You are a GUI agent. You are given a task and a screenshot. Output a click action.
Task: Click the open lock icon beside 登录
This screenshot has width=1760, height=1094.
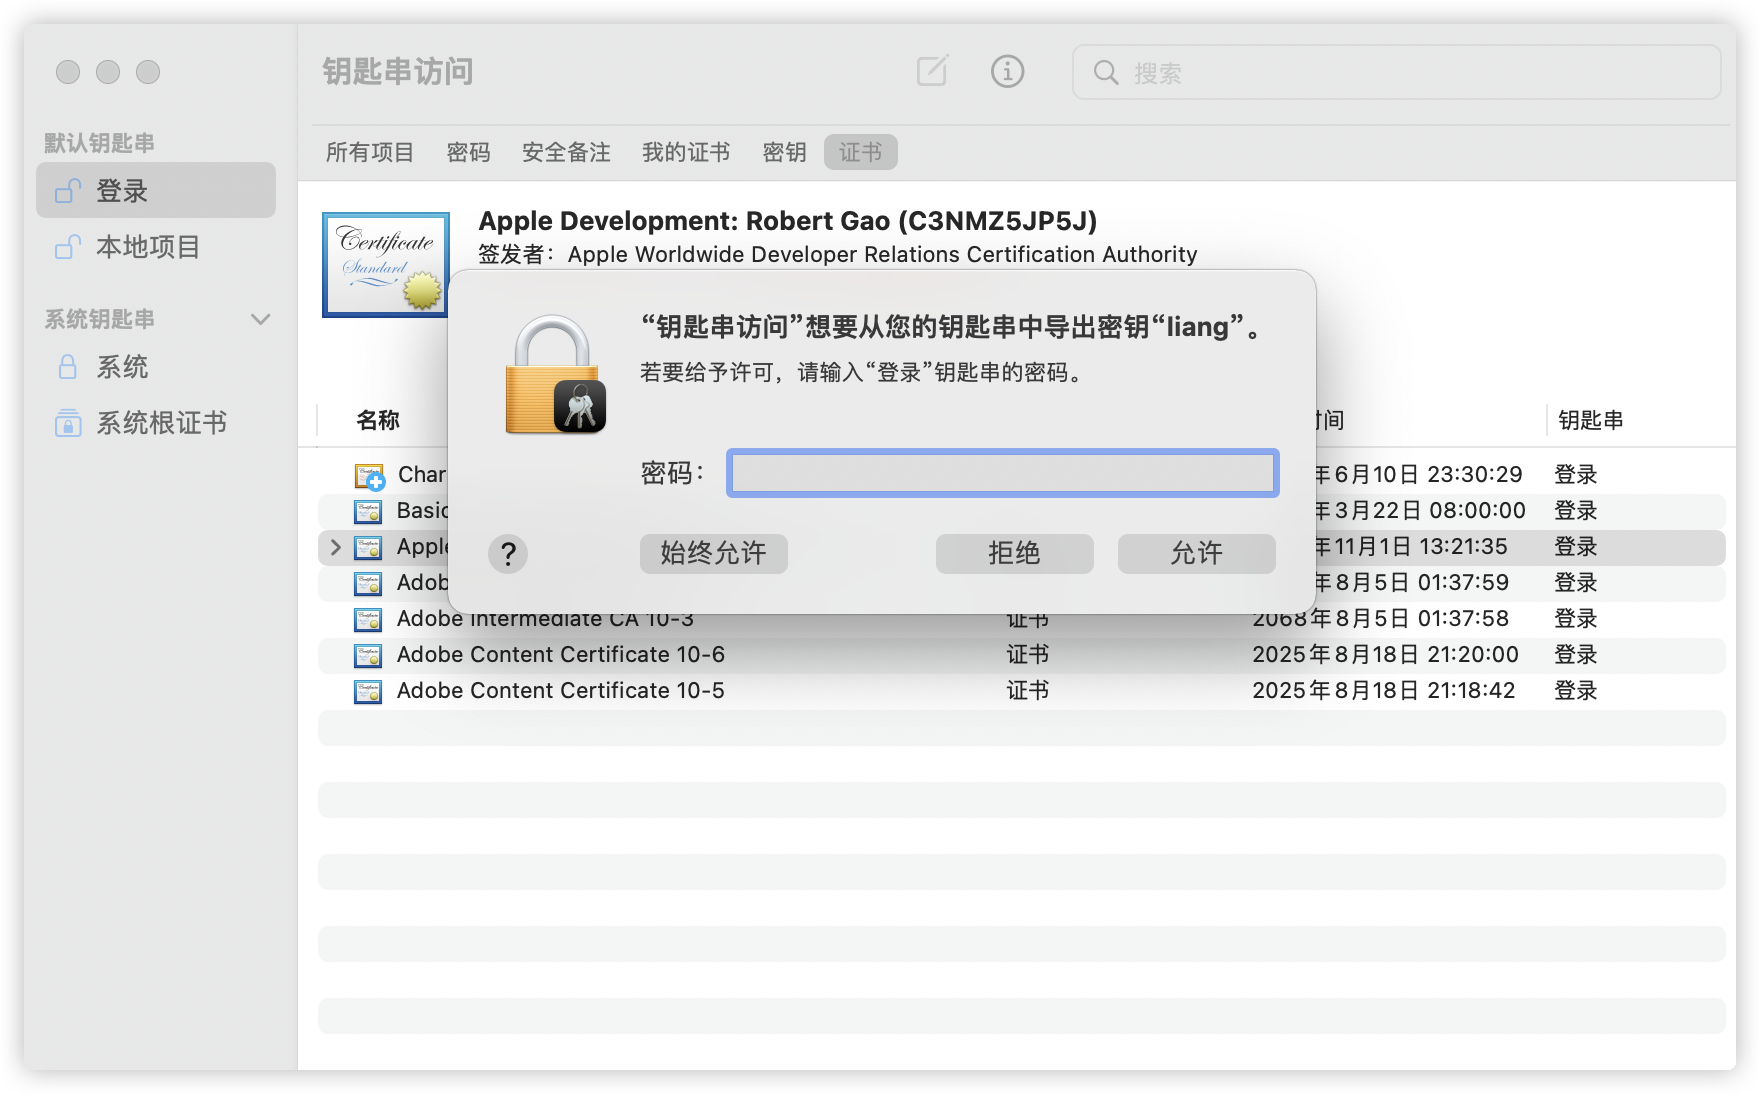[68, 190]
